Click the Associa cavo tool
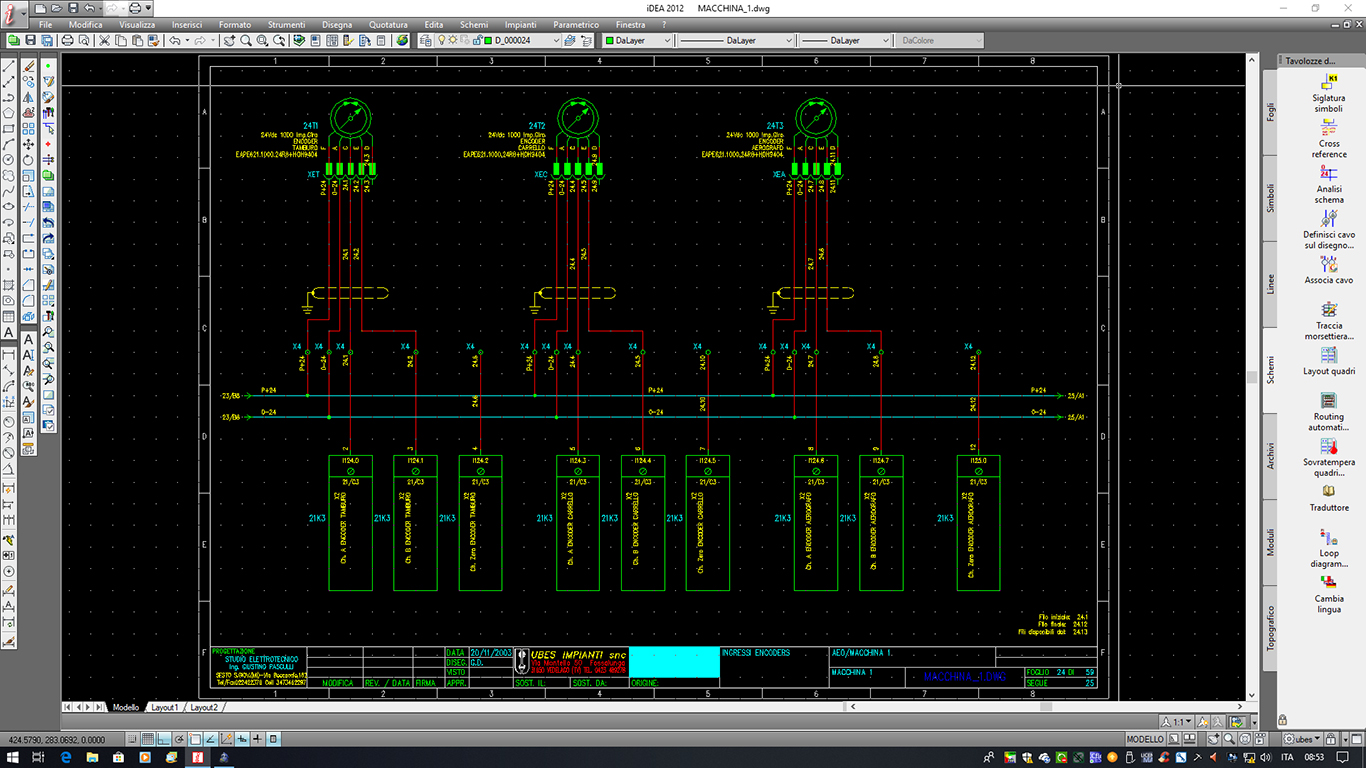This screenshot has height=768, width=1366. (x=1329, y=270)
